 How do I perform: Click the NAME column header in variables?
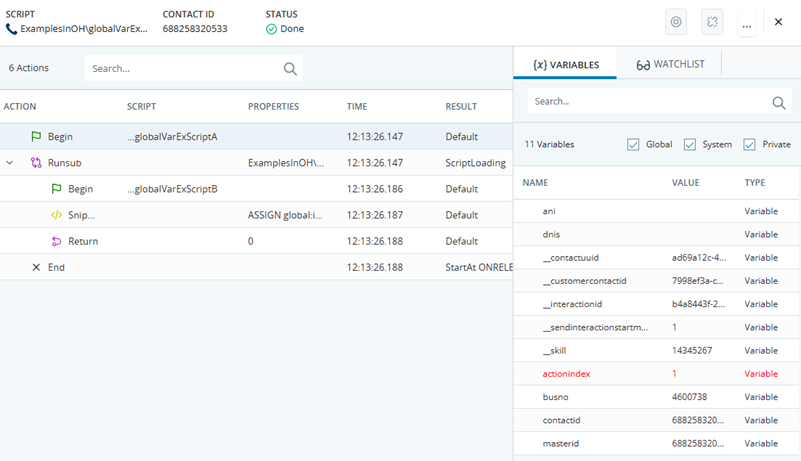pyautogui.click(x=535, y=183)
